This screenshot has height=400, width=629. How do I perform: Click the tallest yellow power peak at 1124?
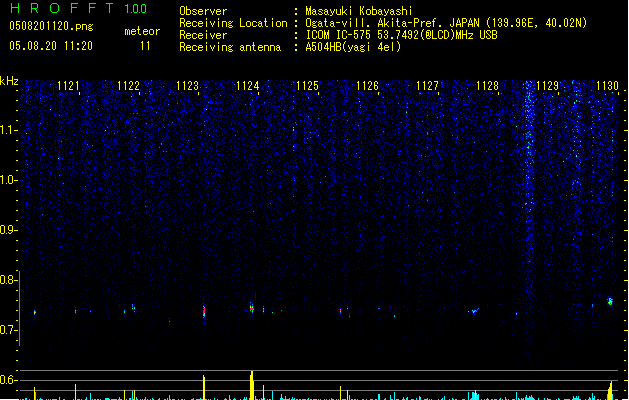tap(252, 385)
